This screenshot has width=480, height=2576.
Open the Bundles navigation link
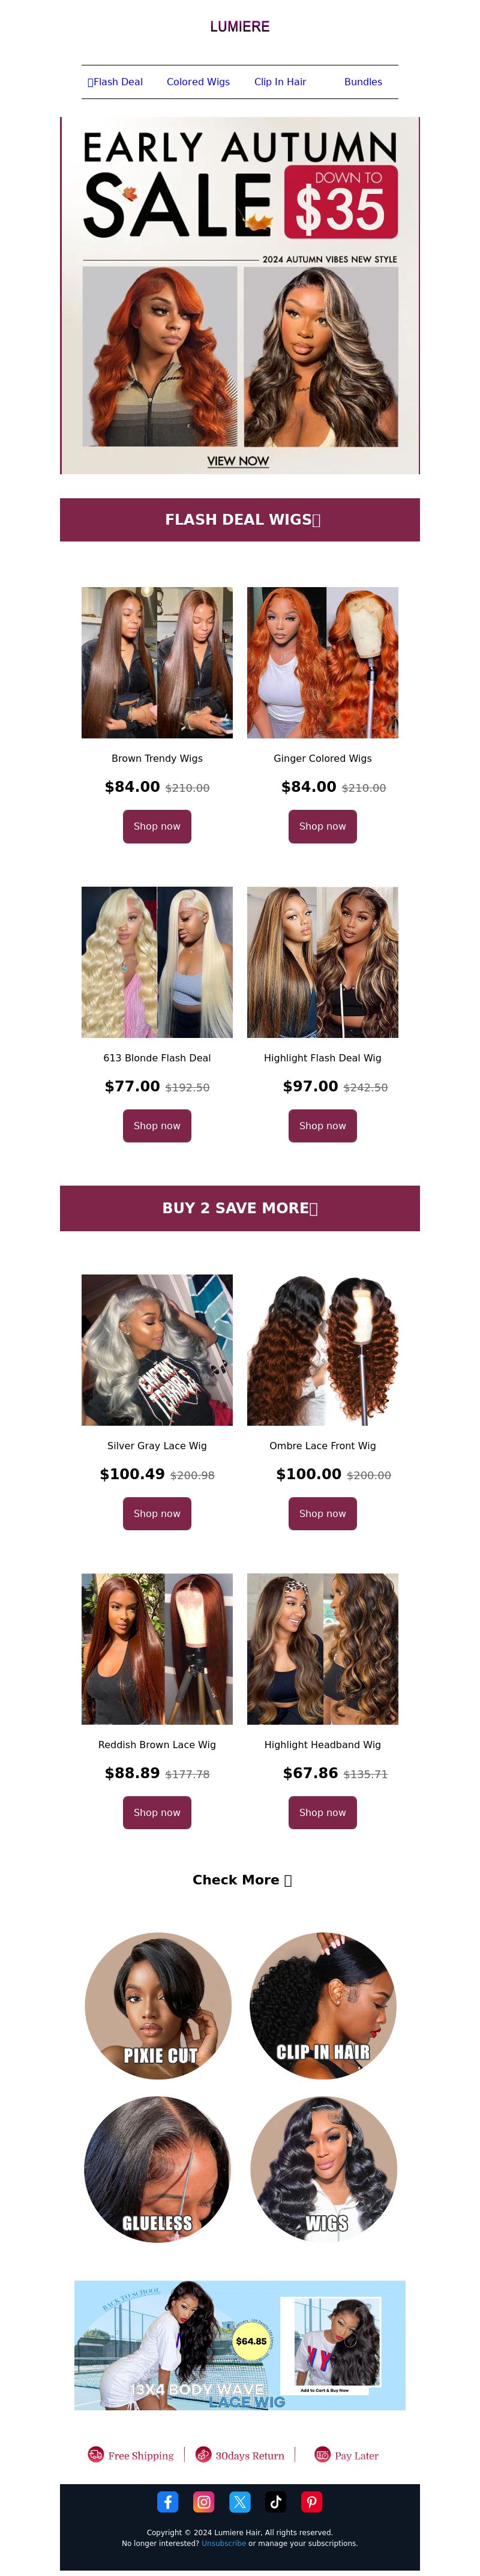pos(363,82)
